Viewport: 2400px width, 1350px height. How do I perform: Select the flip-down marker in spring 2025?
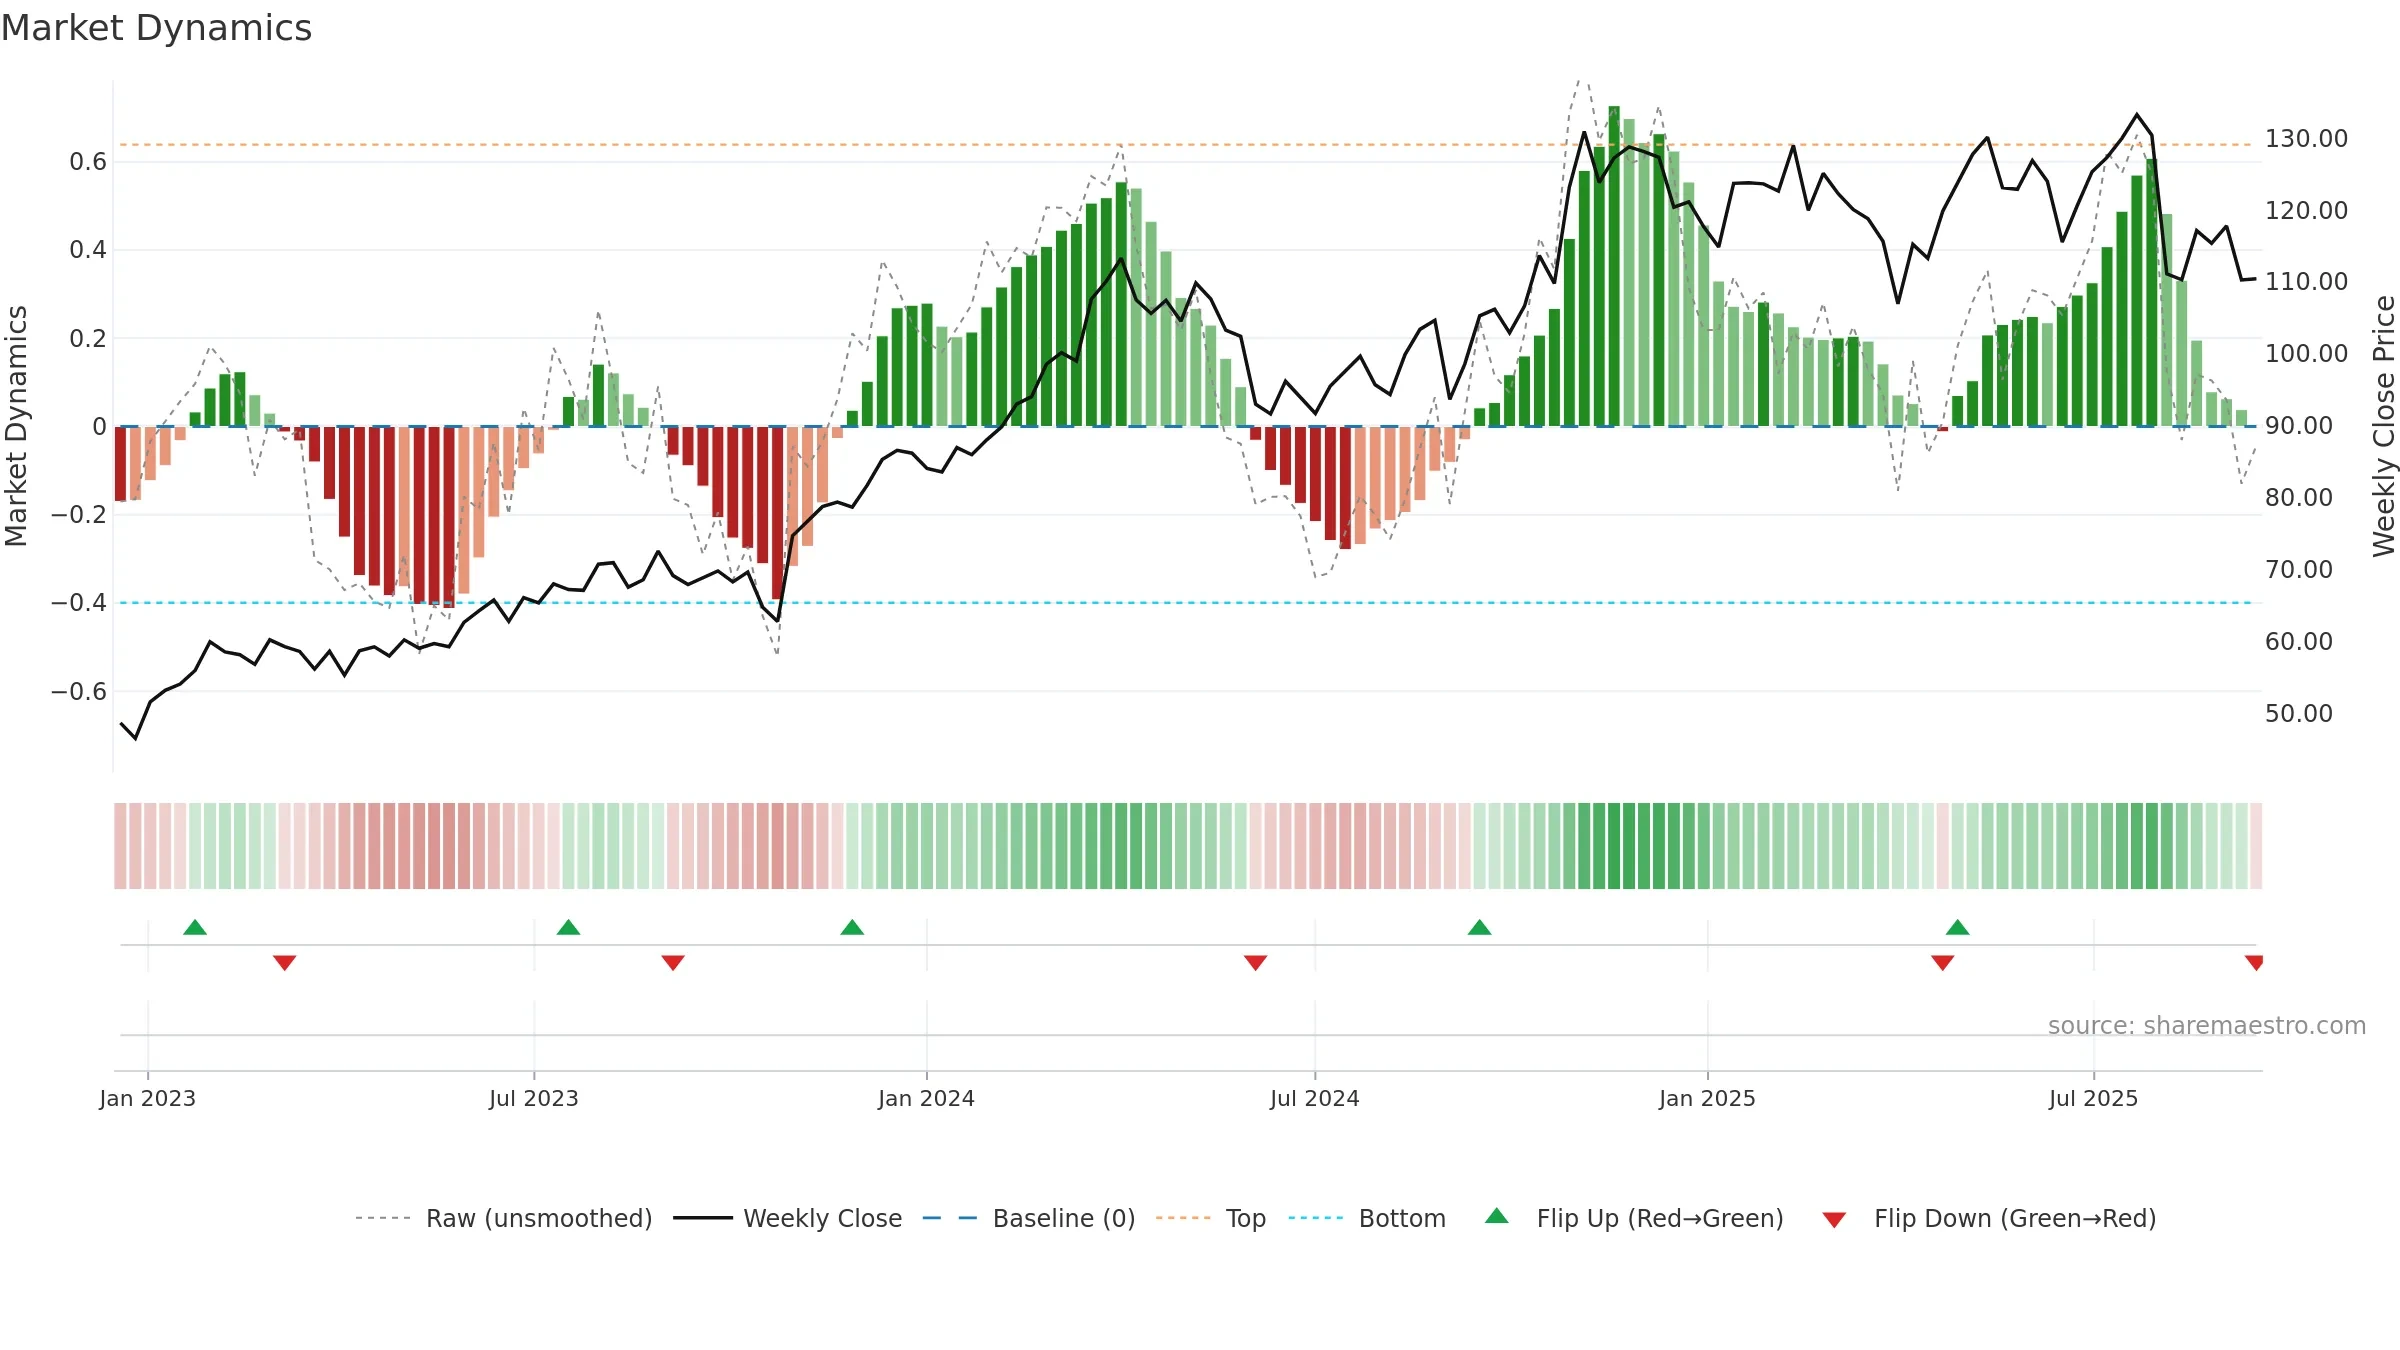point(1942,962)
